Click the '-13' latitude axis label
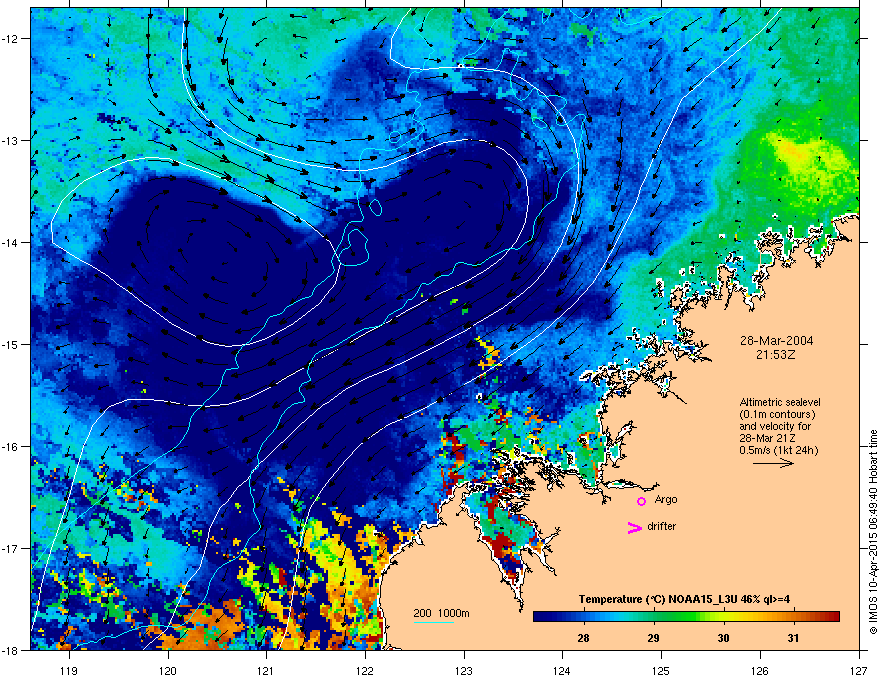 pos(11,140)
